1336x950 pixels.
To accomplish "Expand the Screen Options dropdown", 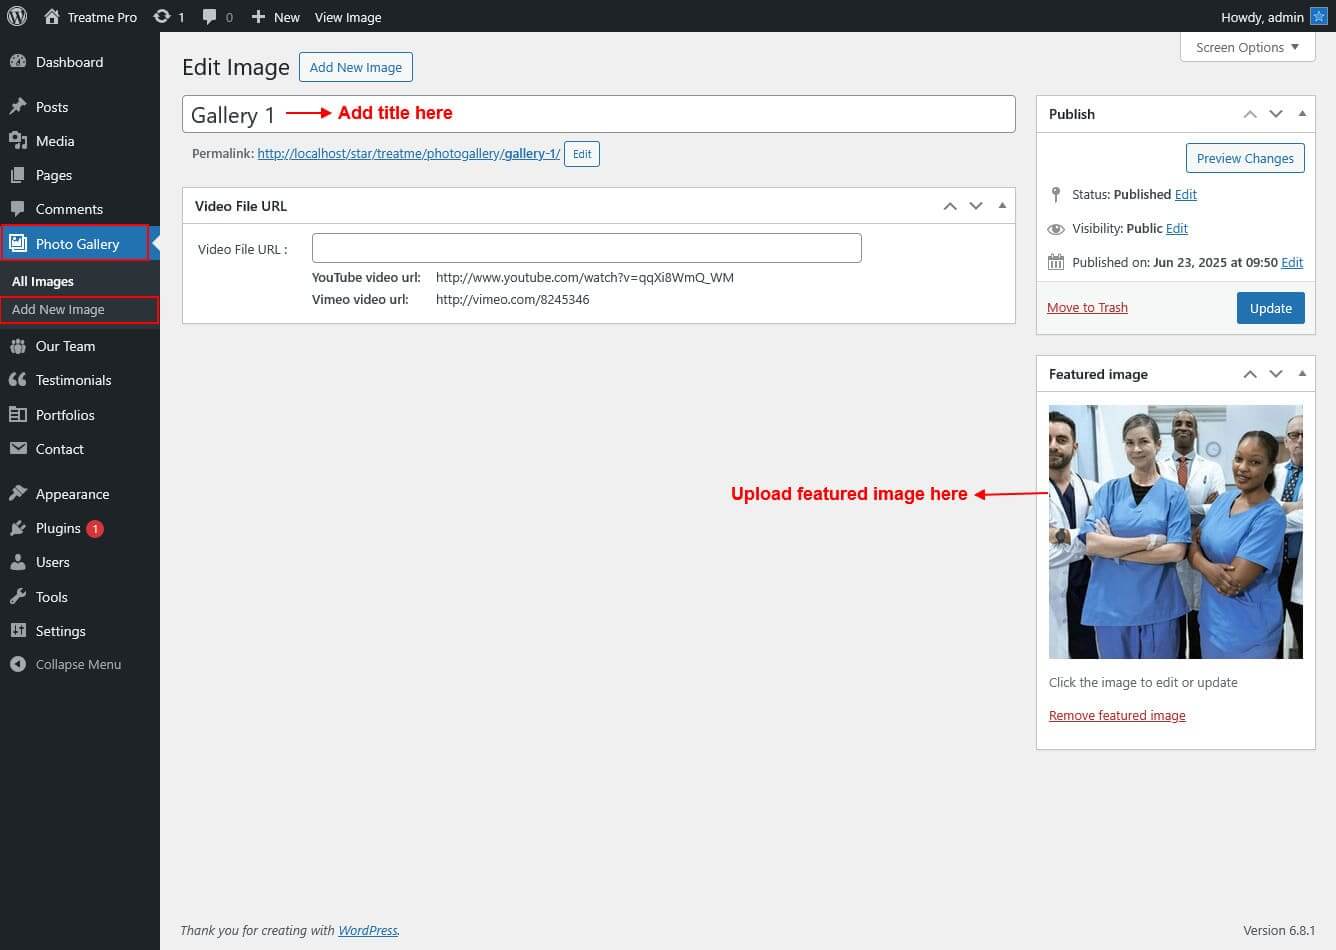I will point(1247,47).
